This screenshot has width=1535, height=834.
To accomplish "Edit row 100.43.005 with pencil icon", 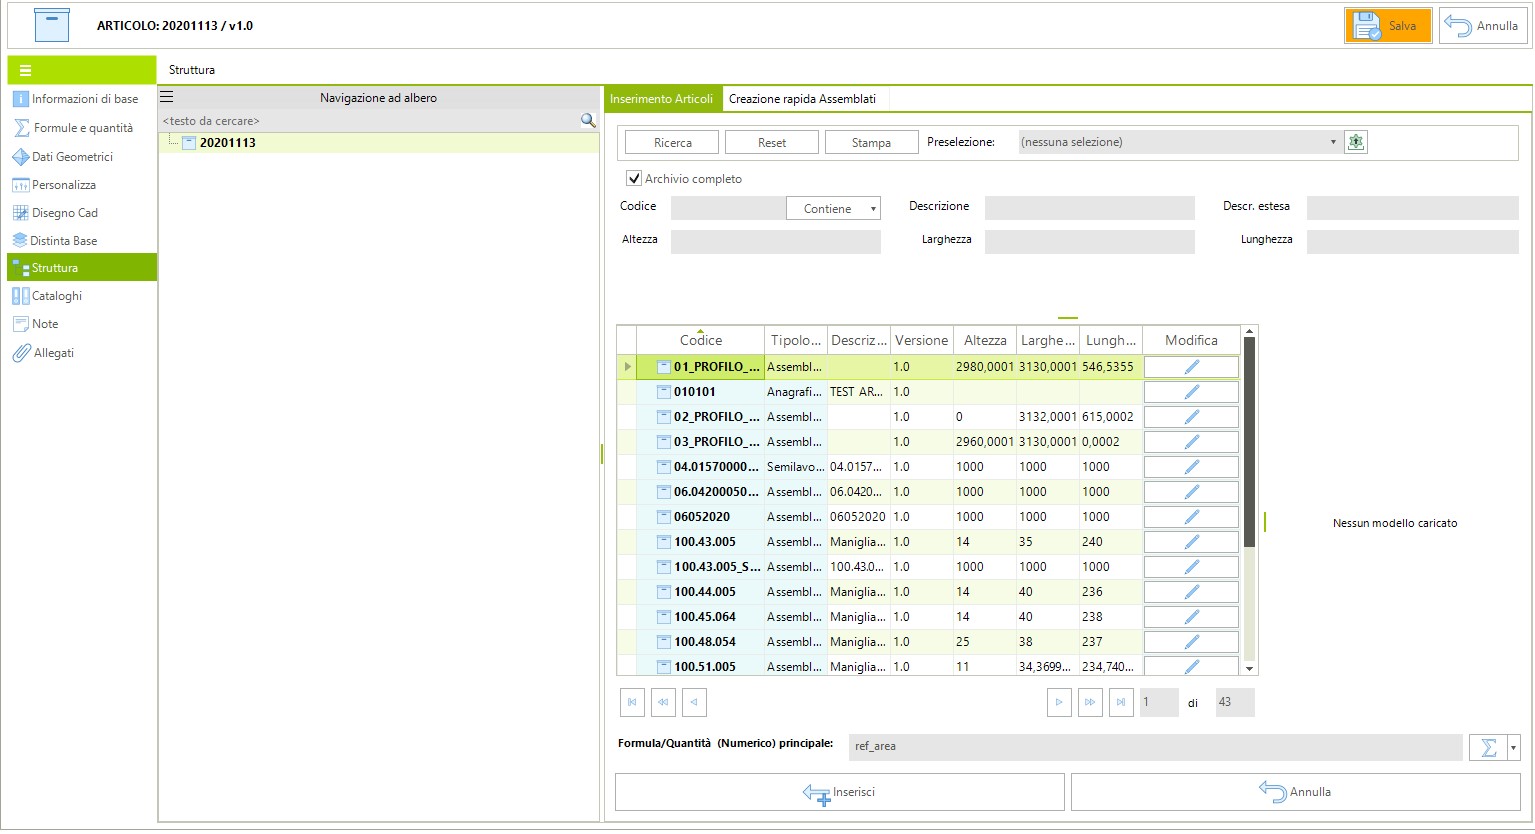I will tap(1191, 542).
